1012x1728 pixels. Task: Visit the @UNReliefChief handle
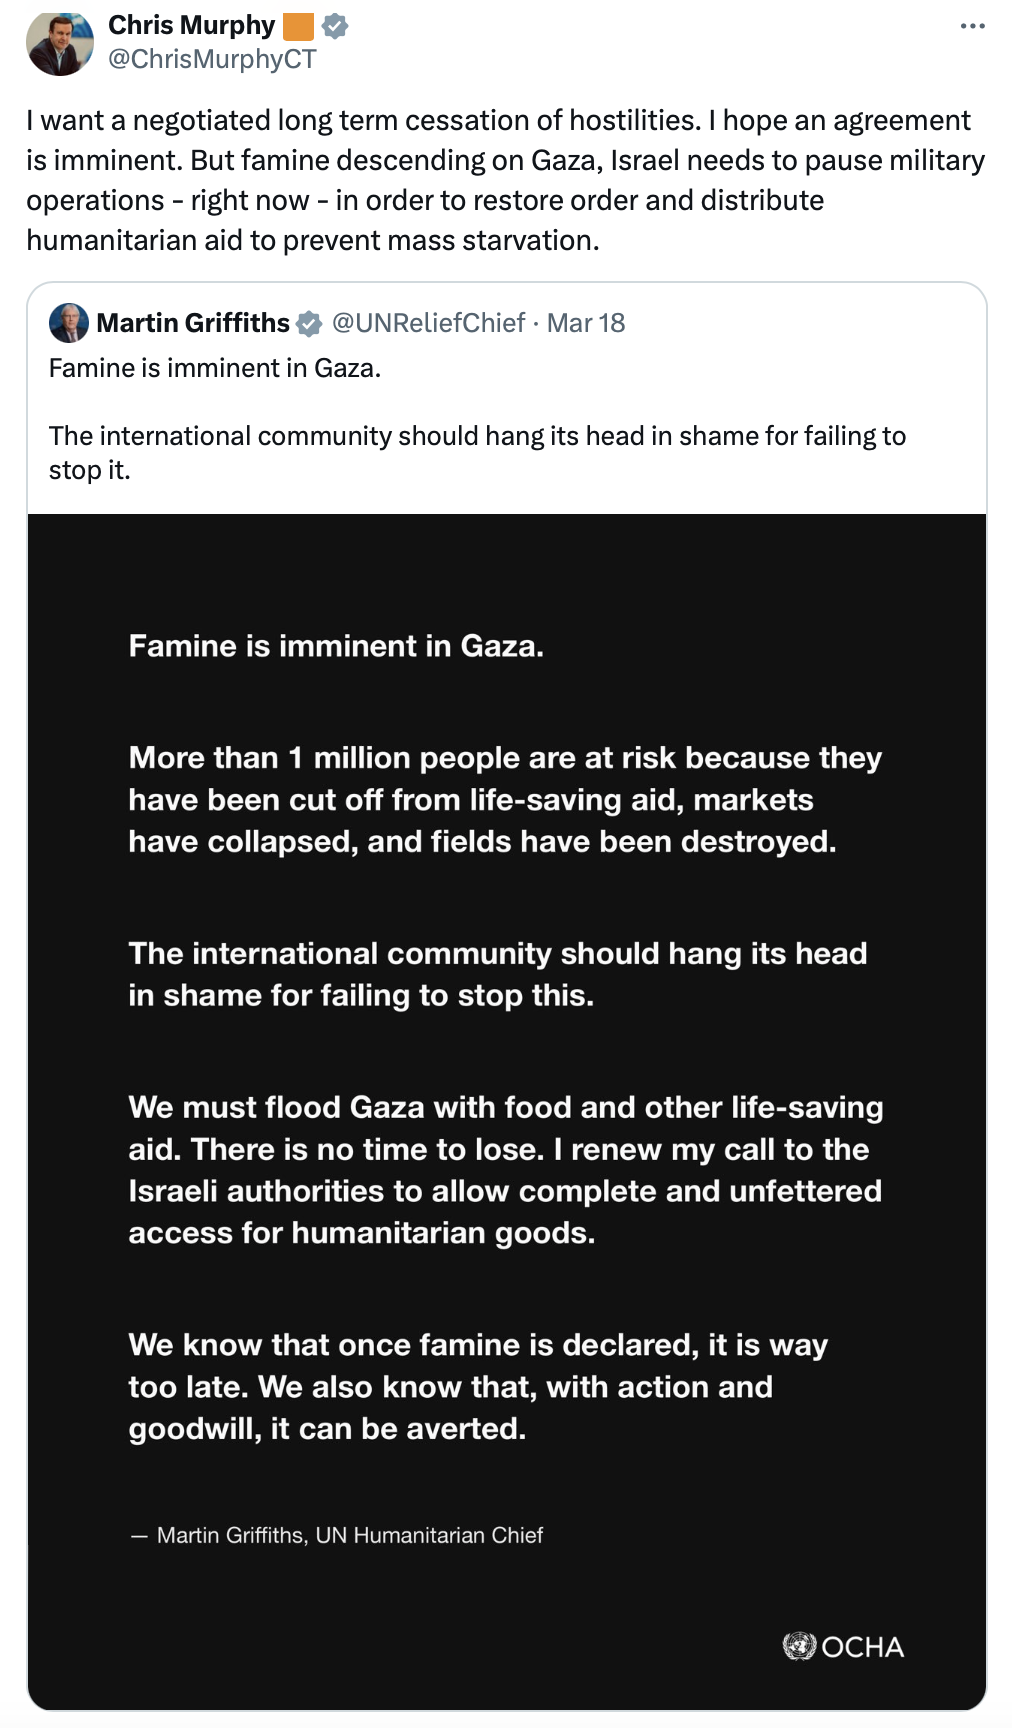[428, 323]
